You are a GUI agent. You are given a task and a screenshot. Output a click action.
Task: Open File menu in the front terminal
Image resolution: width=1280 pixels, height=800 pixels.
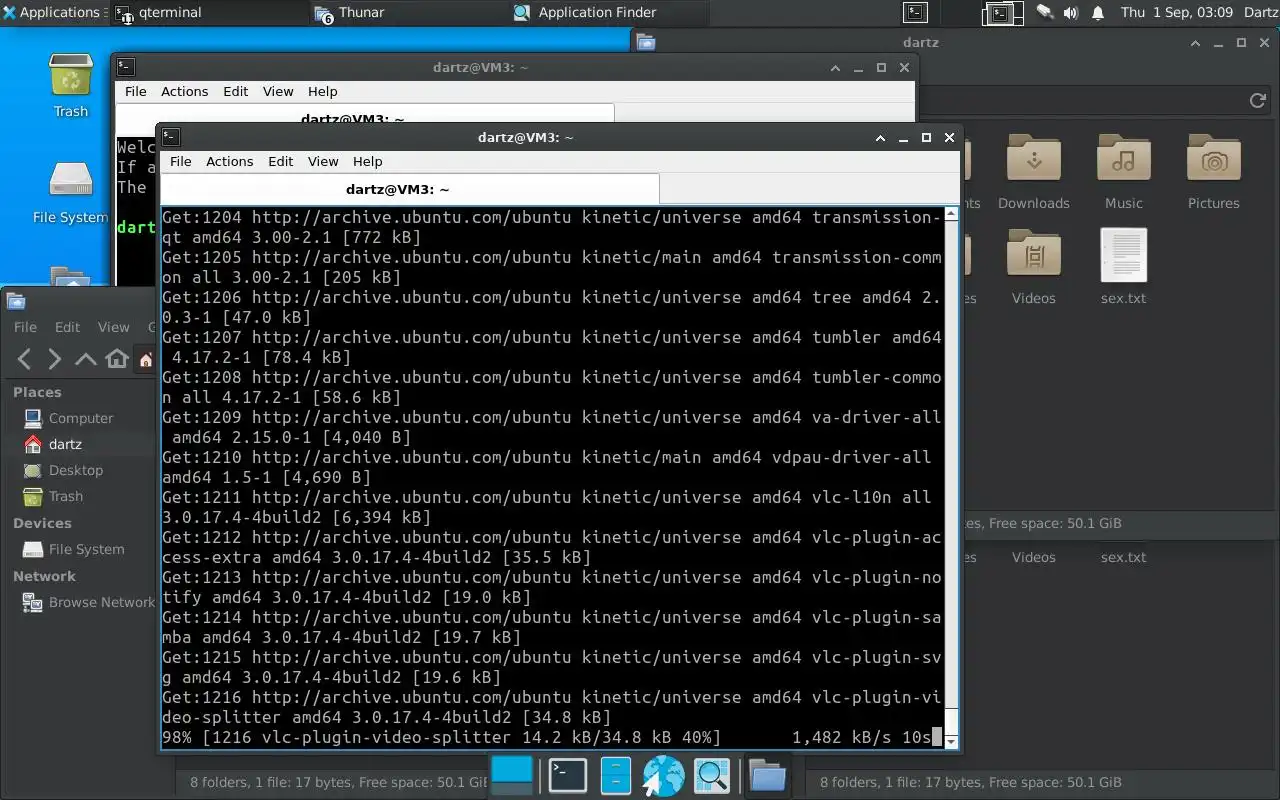180,161
